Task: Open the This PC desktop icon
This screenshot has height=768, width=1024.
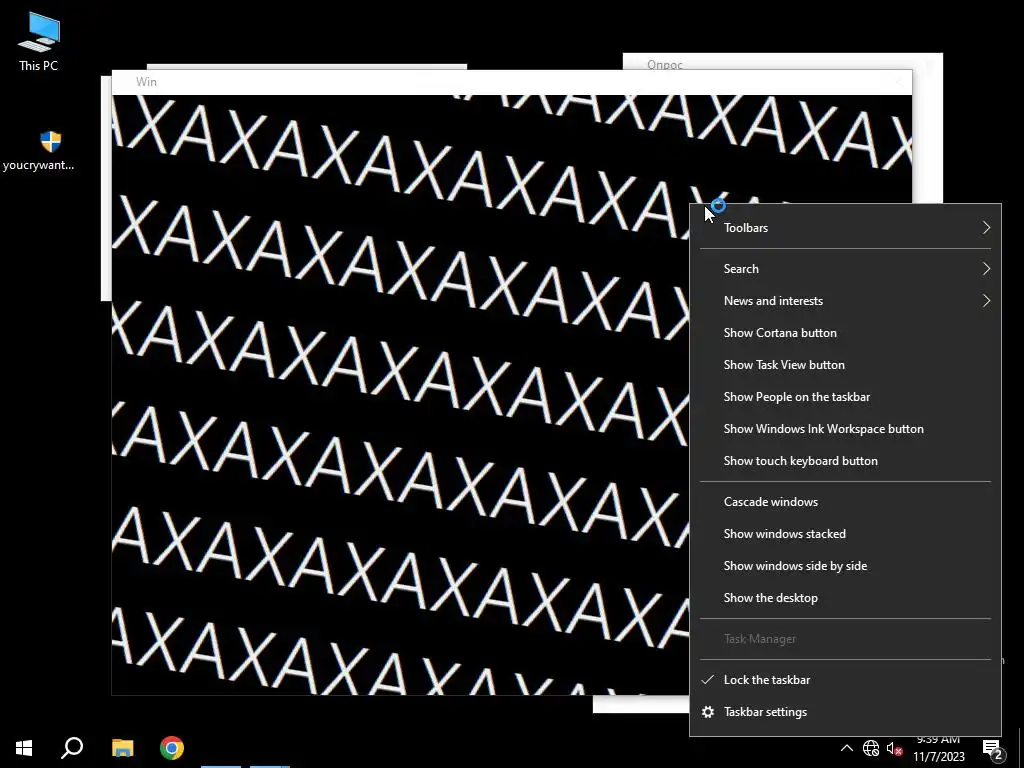Action: pos(39,41)
